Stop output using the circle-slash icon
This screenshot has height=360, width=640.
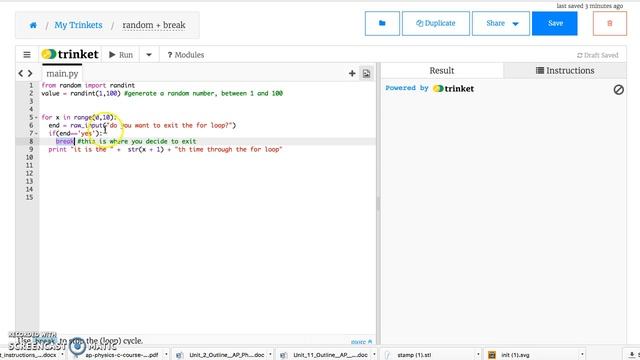click(618, 89)
